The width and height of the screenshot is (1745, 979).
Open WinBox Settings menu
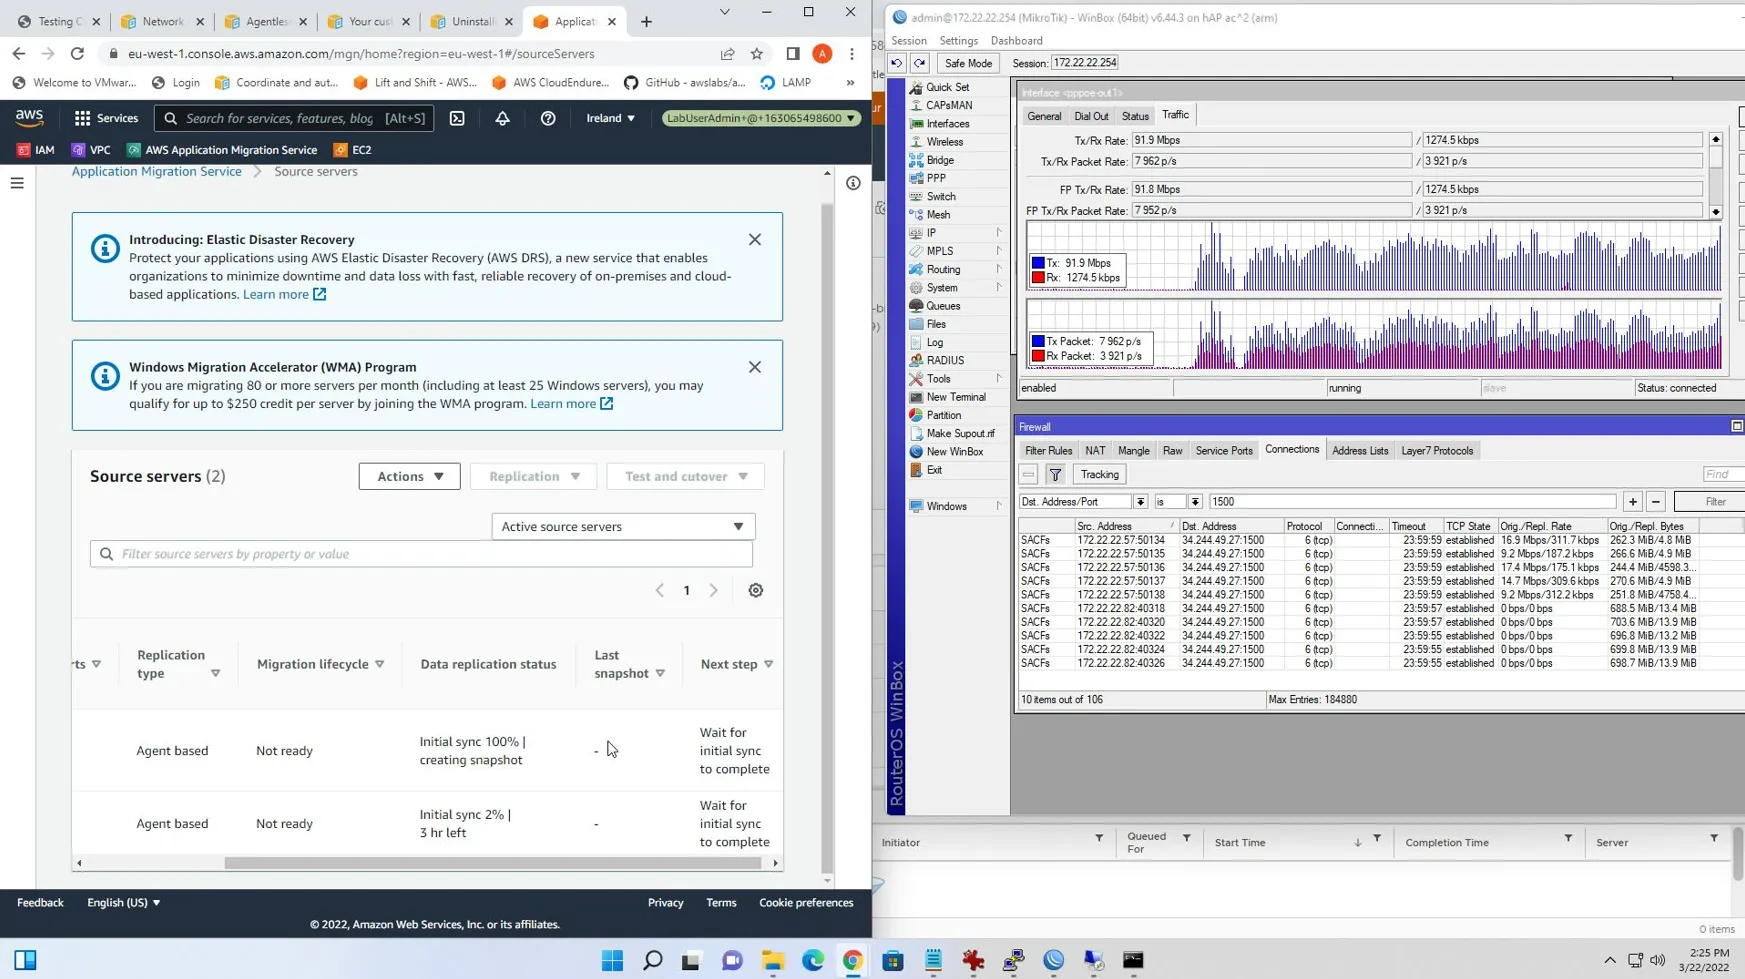[x=958, y=41]
